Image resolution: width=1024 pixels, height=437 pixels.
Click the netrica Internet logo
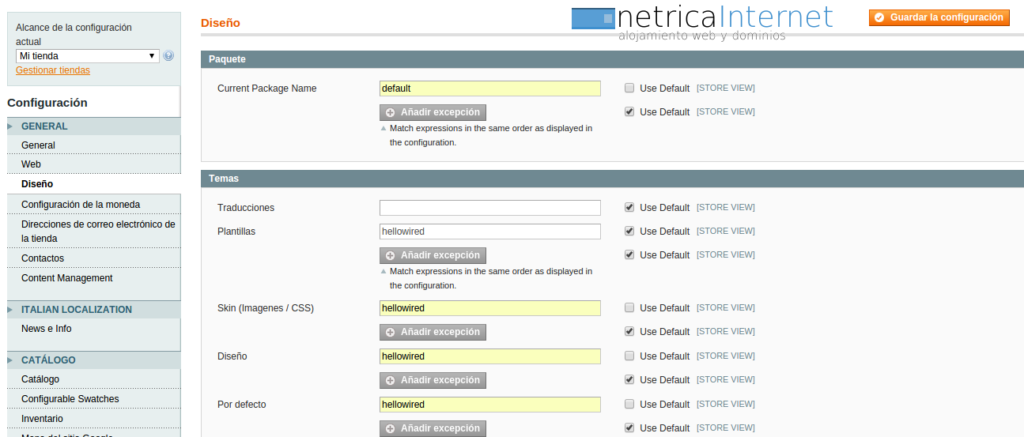[703, 23]
